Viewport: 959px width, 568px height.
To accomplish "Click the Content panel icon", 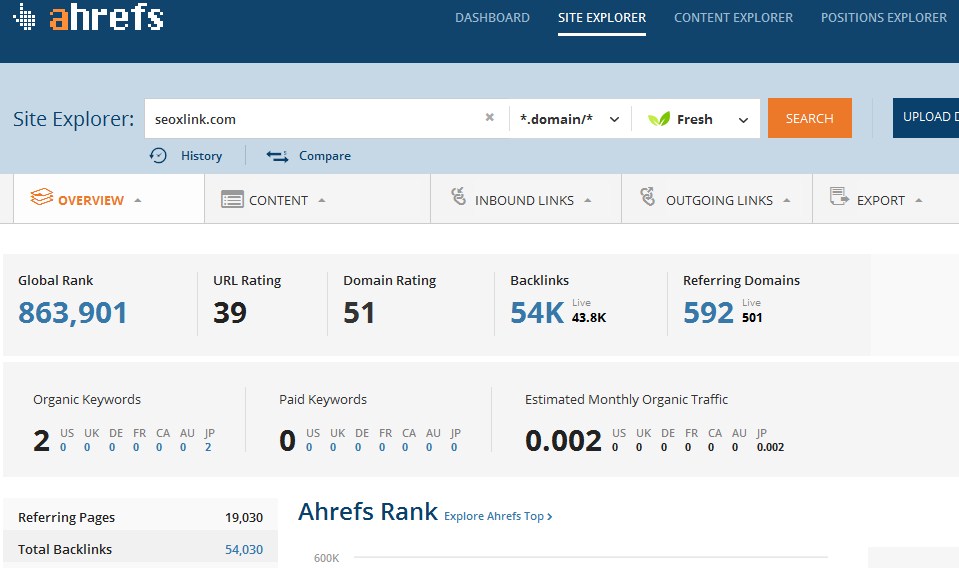I will click(x=232, y=200).
